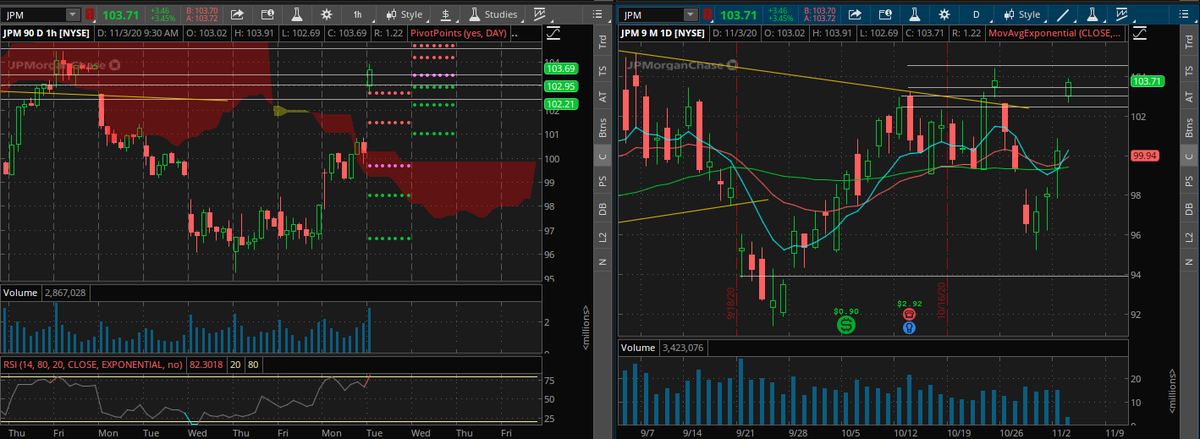Open the AT sidebar tab in left chart

tap(602, 98)
